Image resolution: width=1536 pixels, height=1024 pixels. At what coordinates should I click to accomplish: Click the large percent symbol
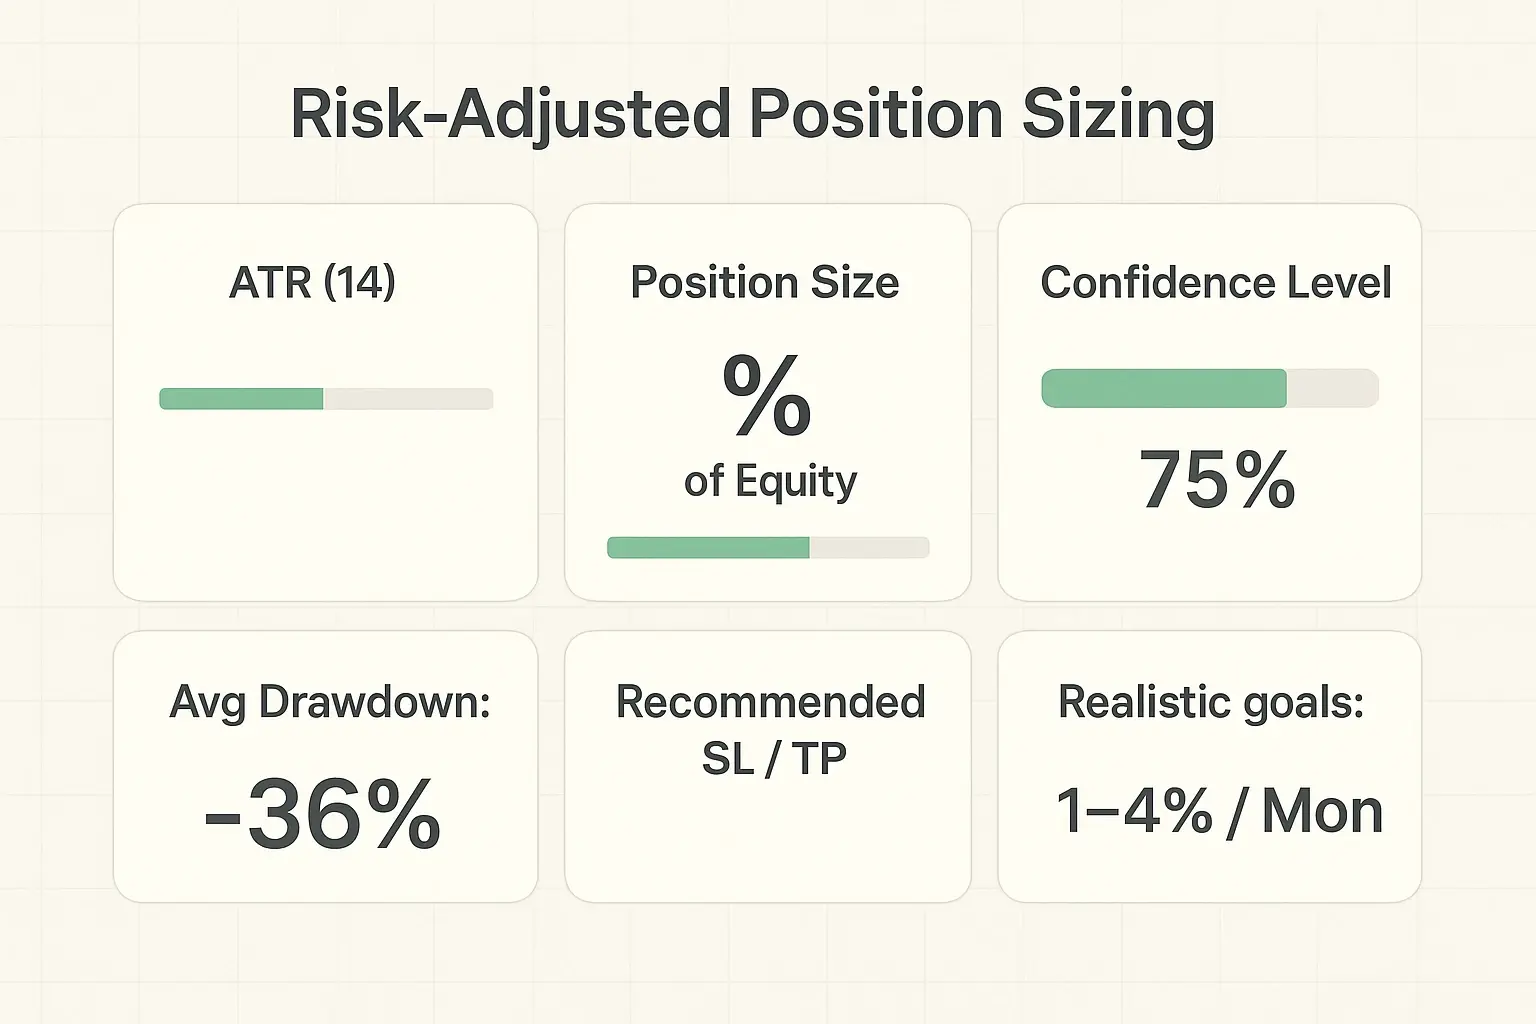pyautogui.click(x=766, y=396)
